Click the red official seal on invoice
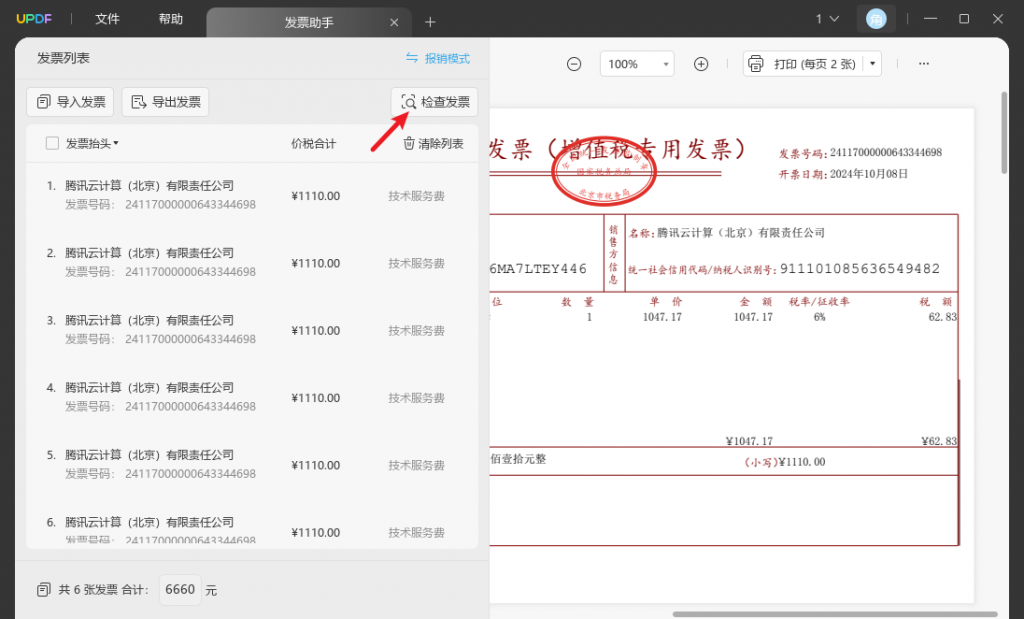 pos(604,171)
